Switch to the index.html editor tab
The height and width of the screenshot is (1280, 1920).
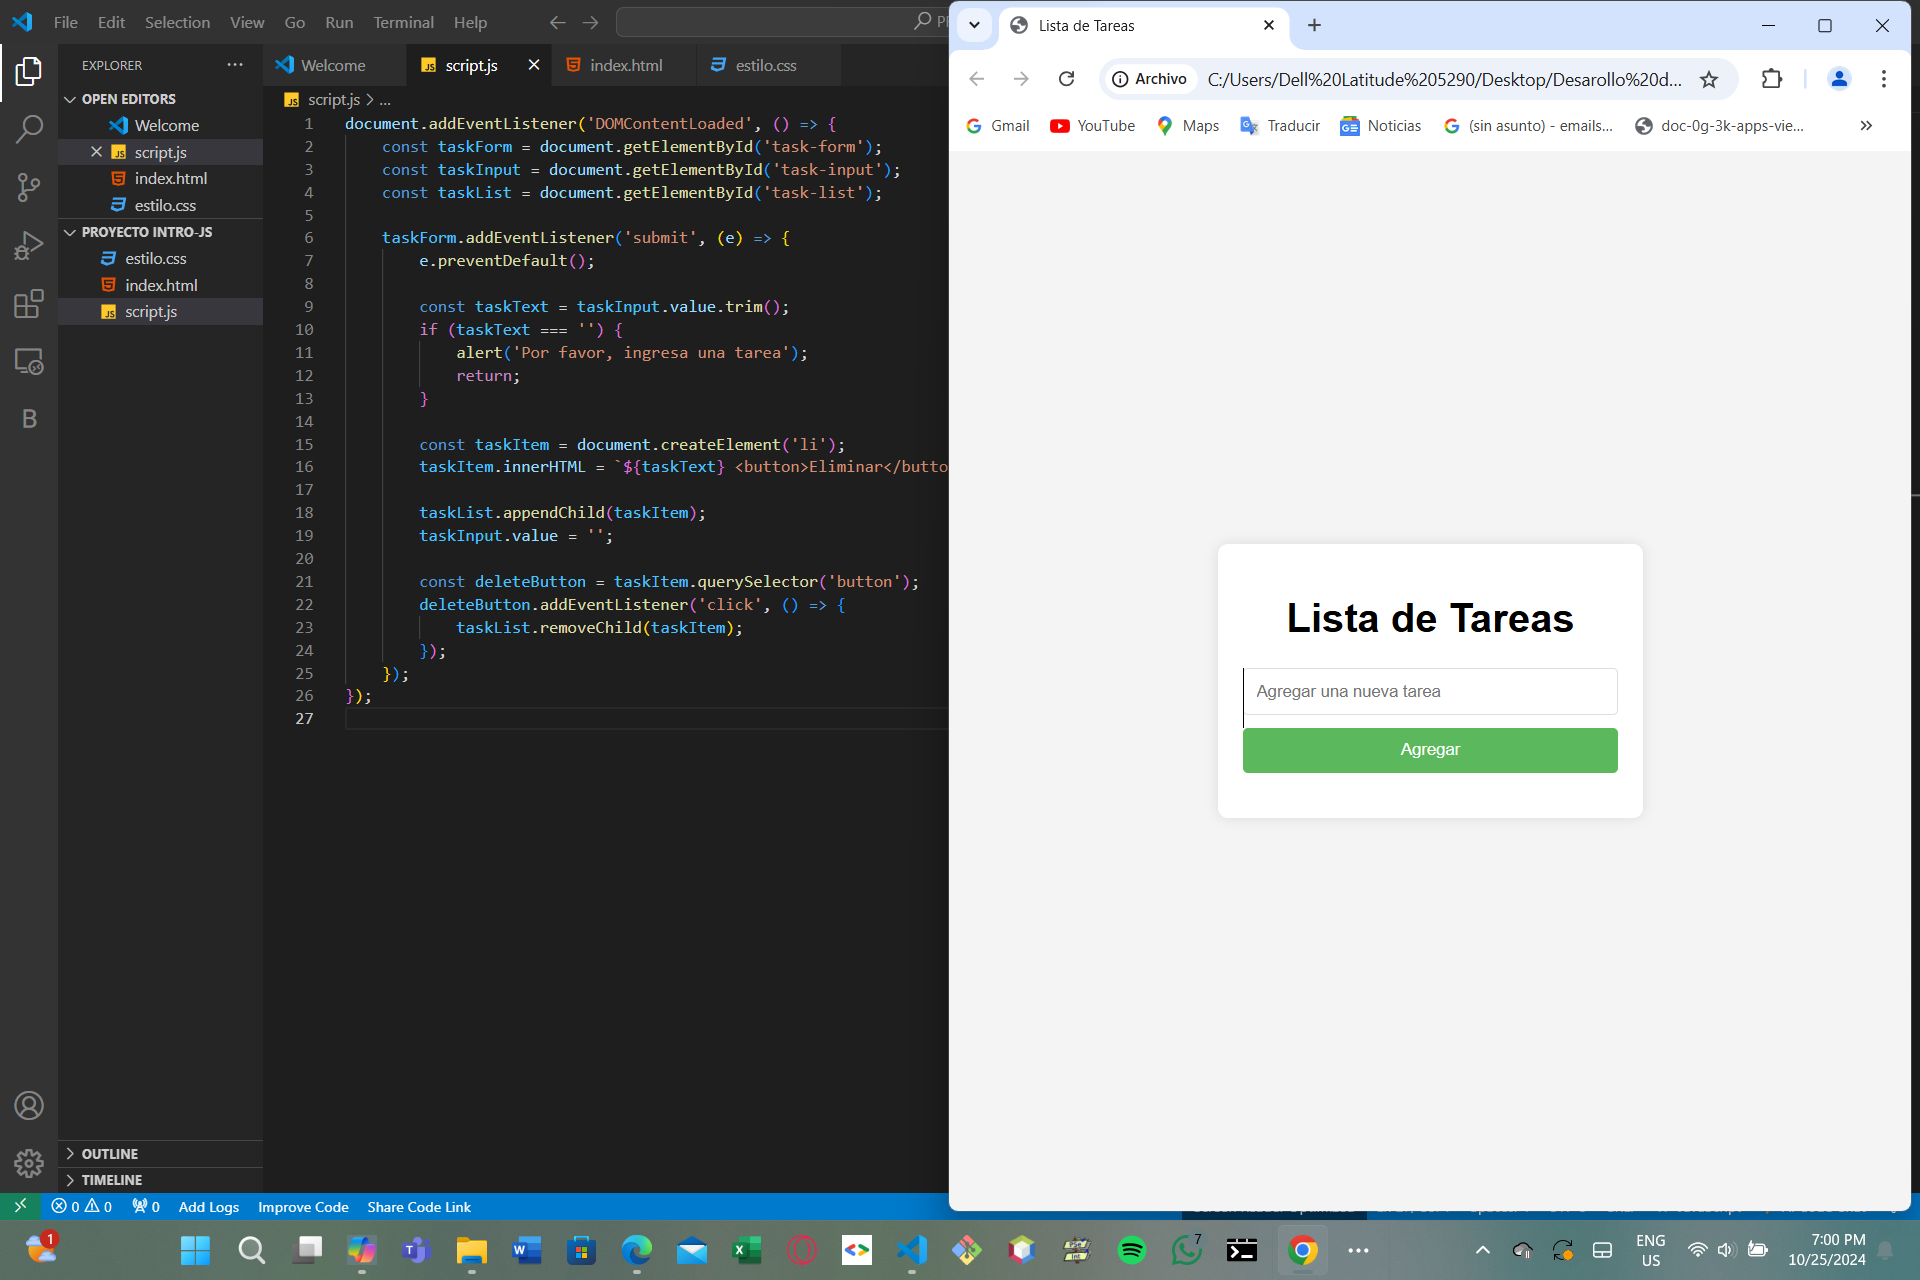coord(625,65)
